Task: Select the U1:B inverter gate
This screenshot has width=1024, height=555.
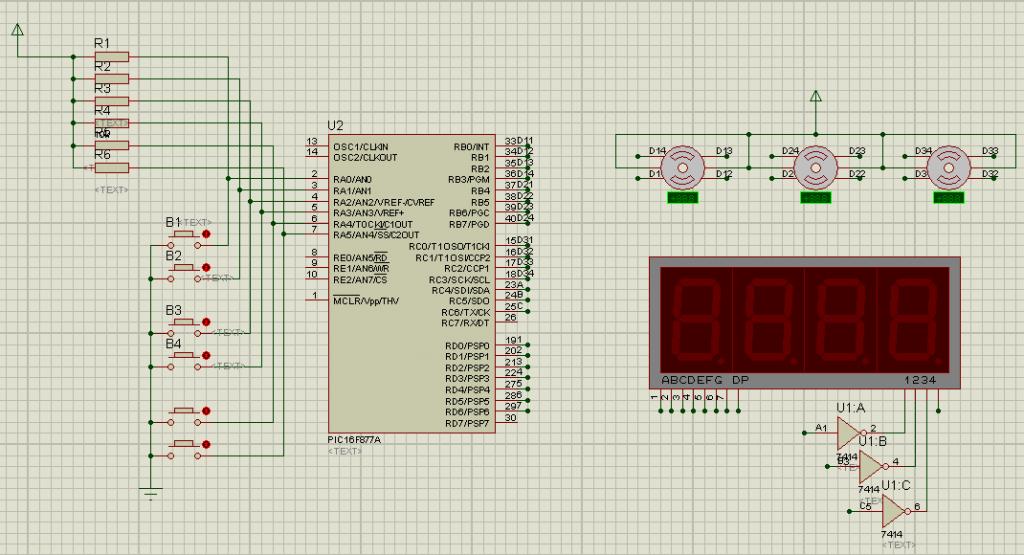Action: [872, 466]
